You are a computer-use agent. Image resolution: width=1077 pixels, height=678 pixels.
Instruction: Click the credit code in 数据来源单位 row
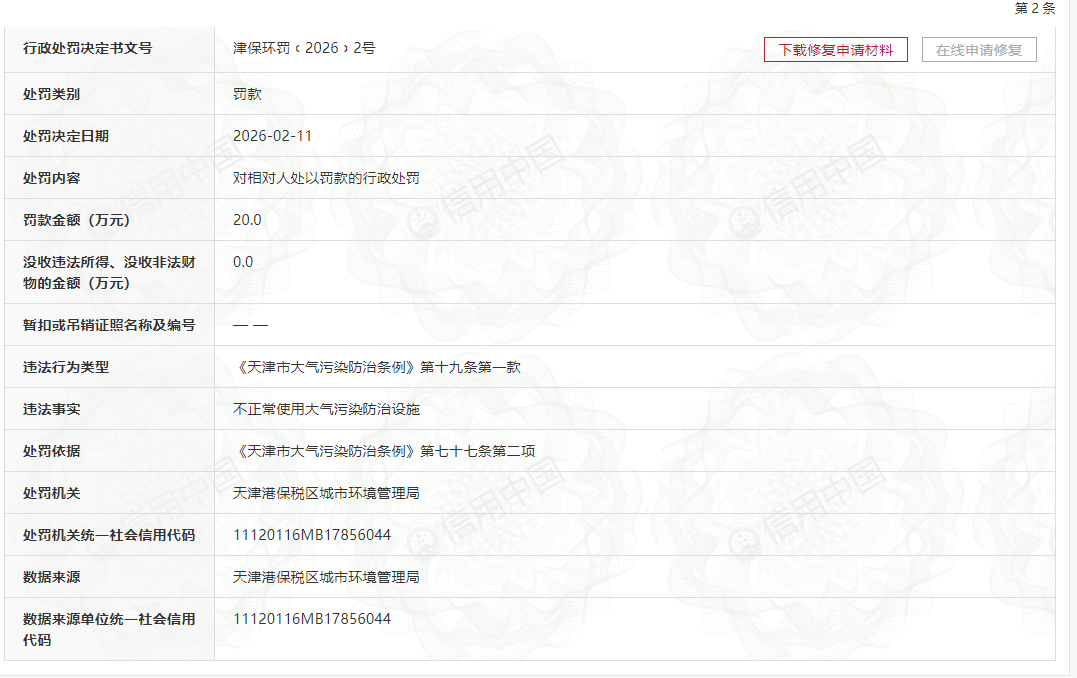(312, 619)
